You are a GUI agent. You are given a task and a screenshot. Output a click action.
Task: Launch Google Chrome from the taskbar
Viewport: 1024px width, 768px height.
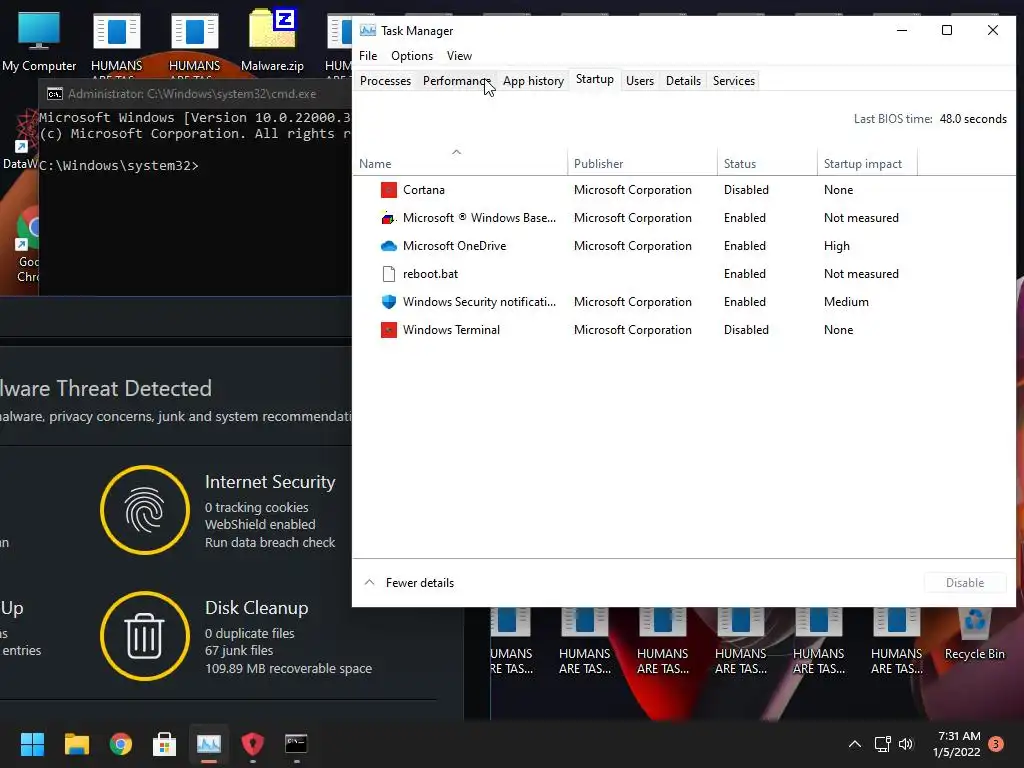pyautogui.click(x=121, y=744)
